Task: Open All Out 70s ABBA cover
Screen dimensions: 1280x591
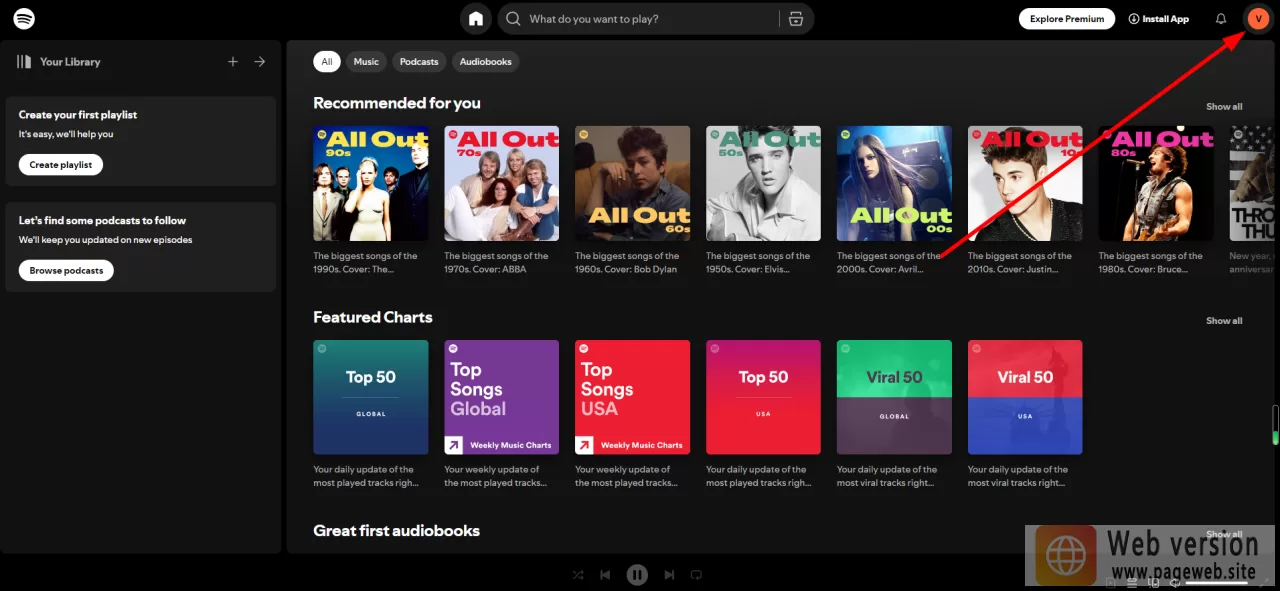Action: (x=502, y=183)
